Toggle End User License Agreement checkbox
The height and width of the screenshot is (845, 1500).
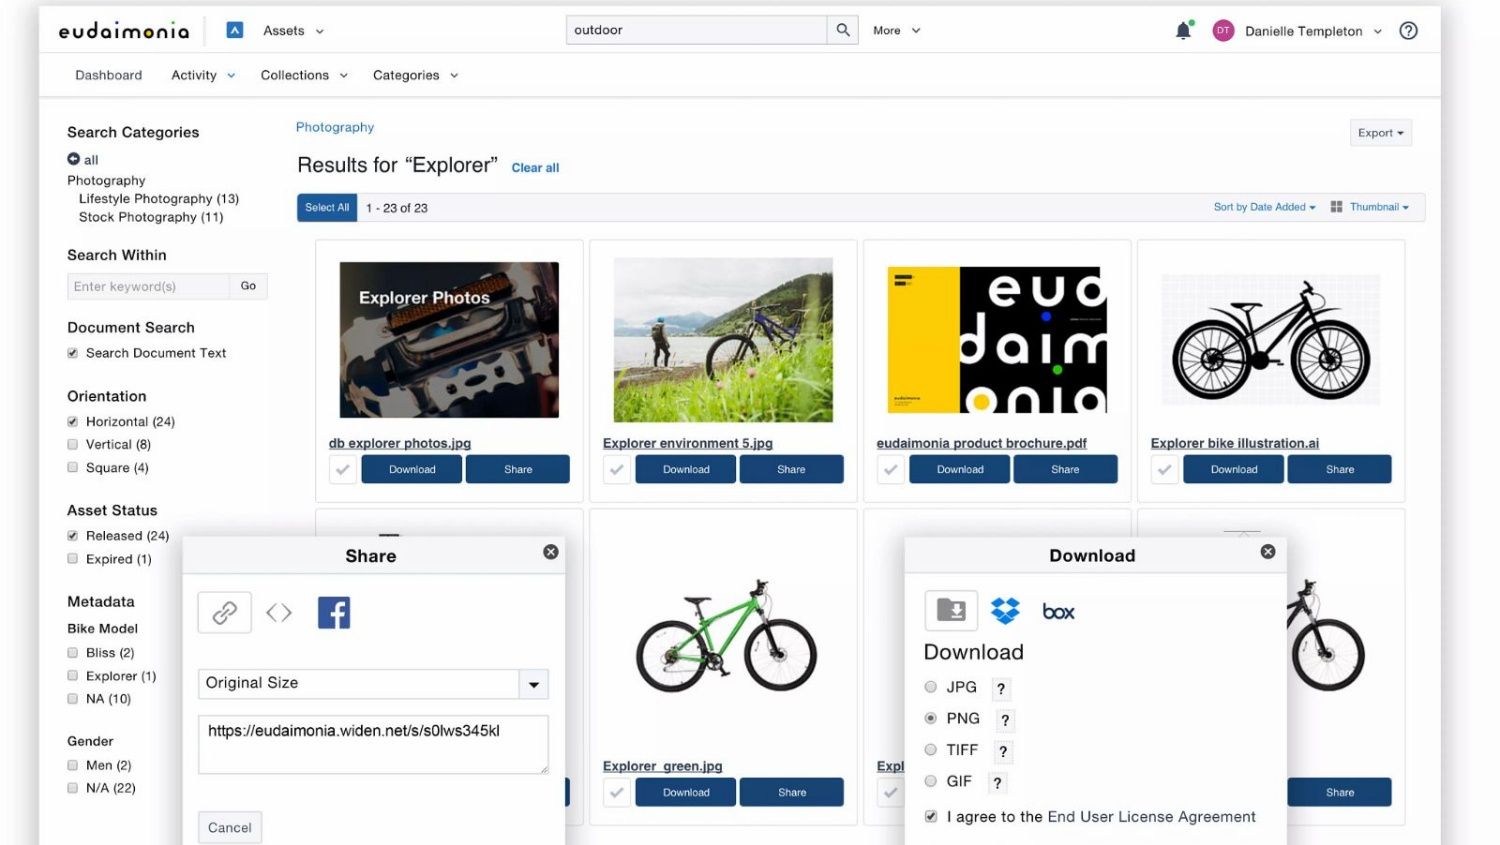[x=931, y=817]
